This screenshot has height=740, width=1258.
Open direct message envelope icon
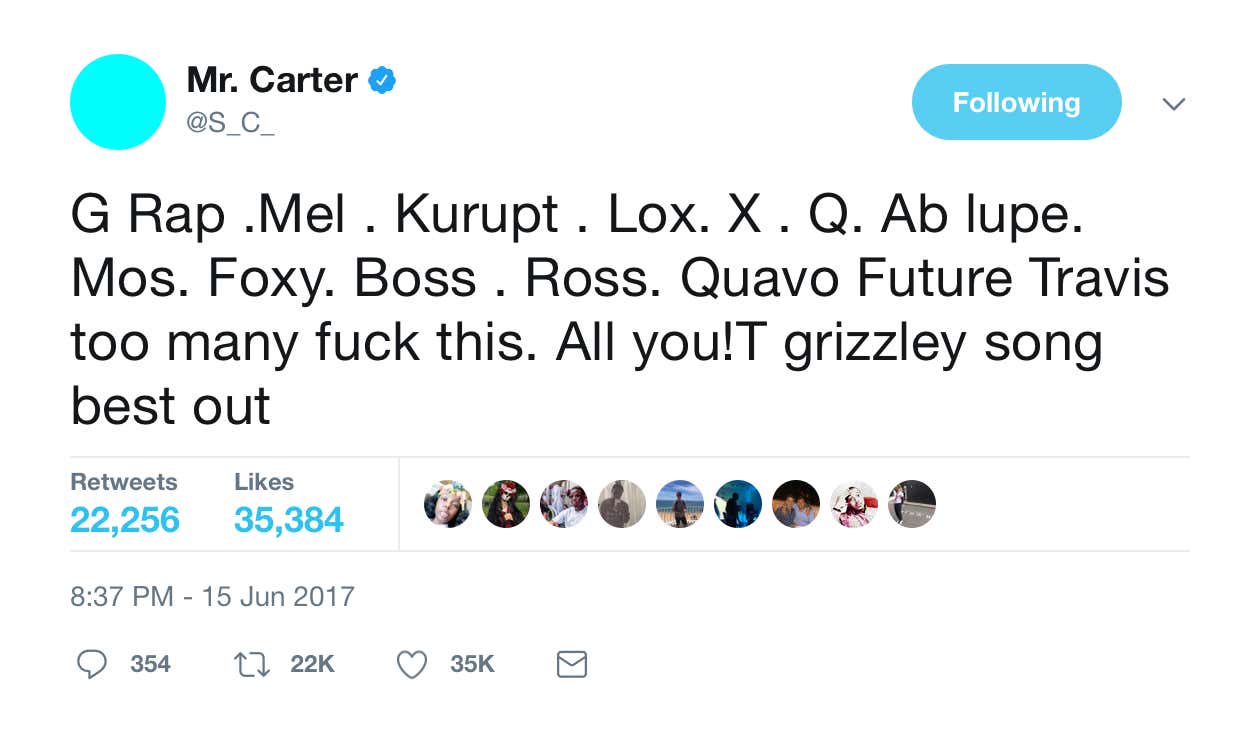point(571,664)
